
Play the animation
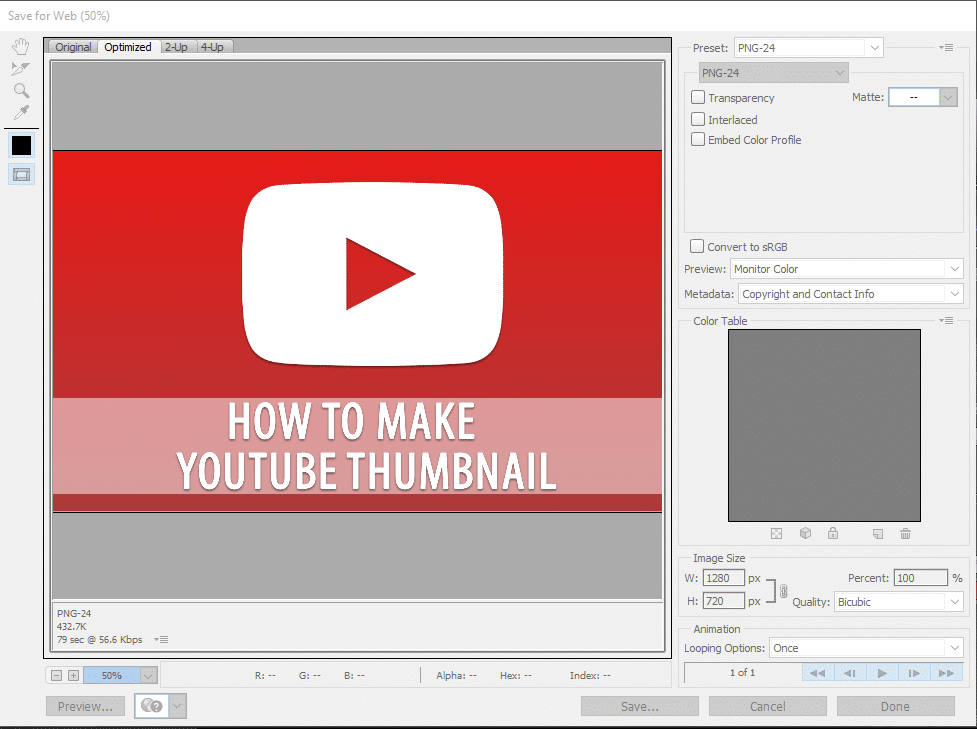[882, 673]
